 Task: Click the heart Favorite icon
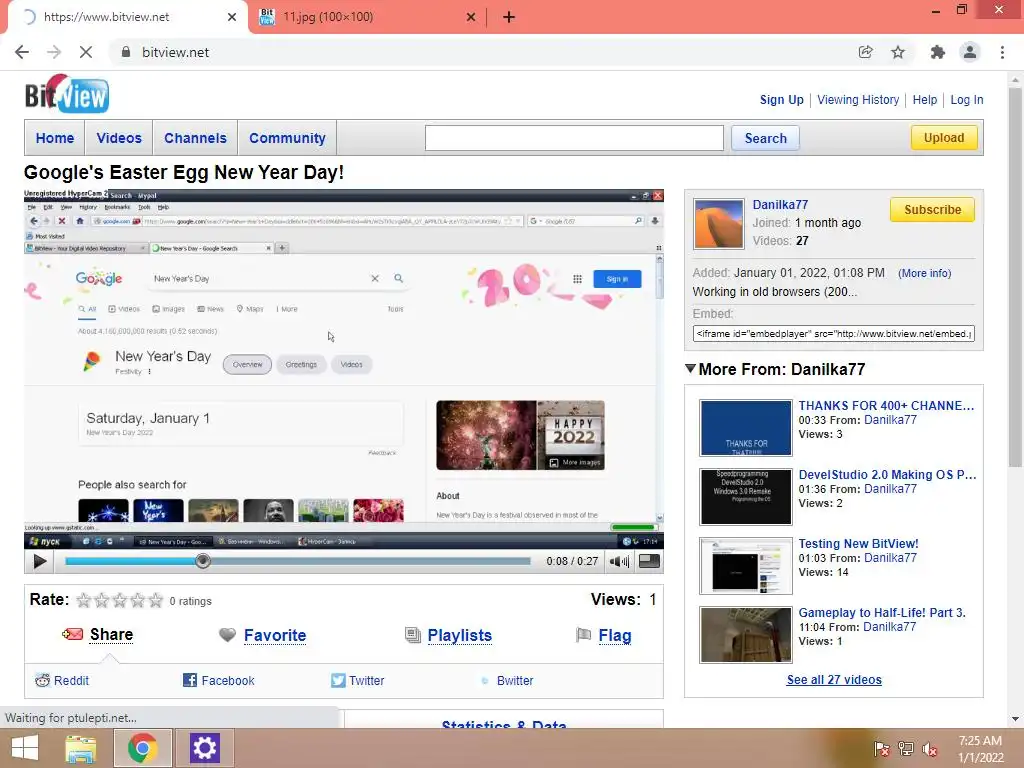tap(227, 635)
